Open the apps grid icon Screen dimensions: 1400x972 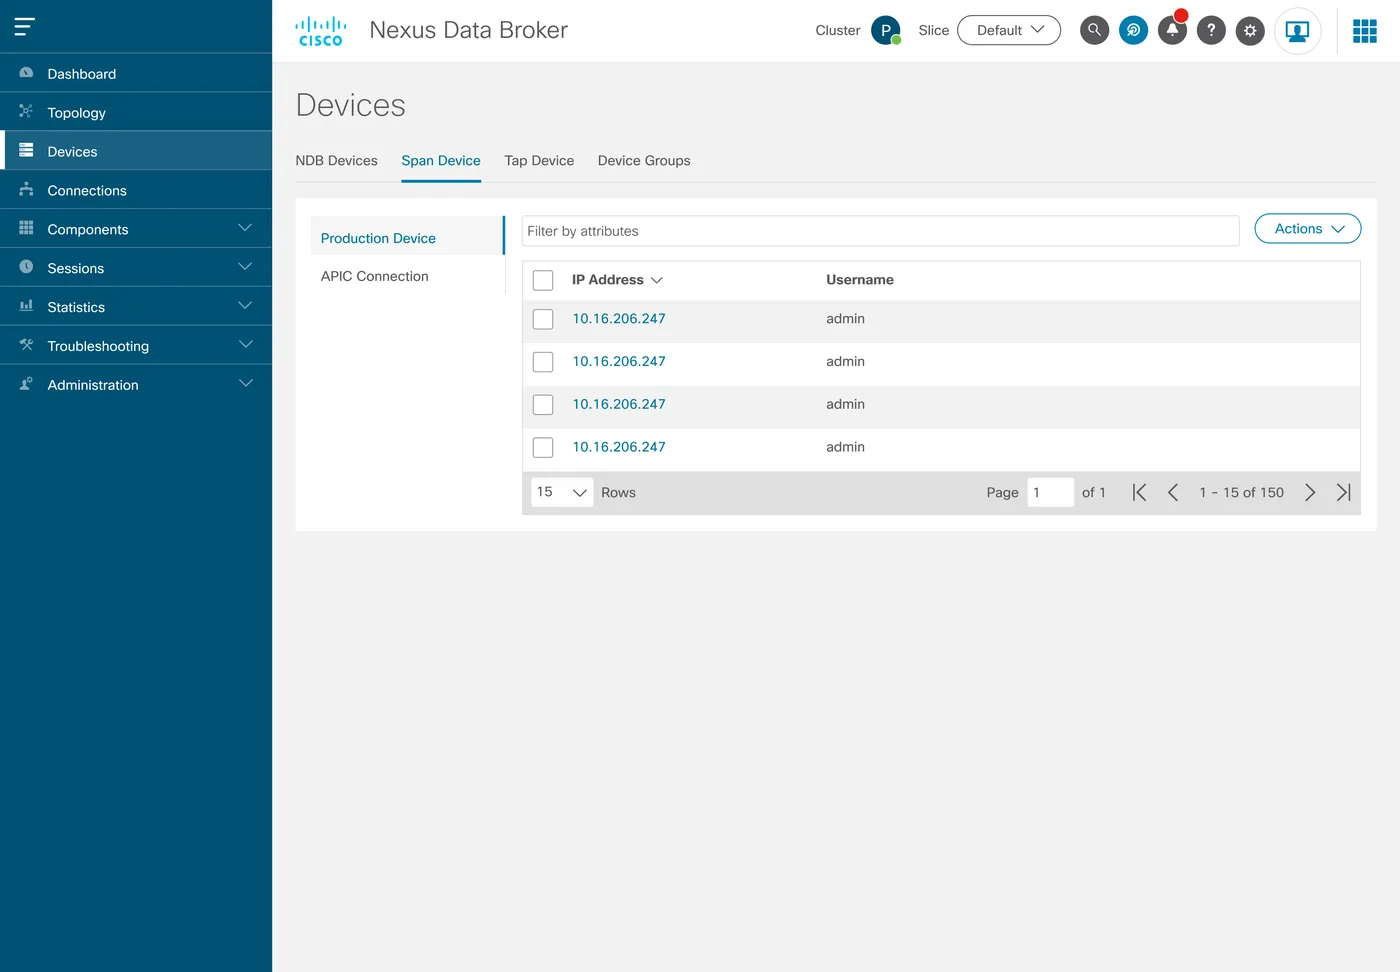pyautogui.click(x=1365, y=31)
